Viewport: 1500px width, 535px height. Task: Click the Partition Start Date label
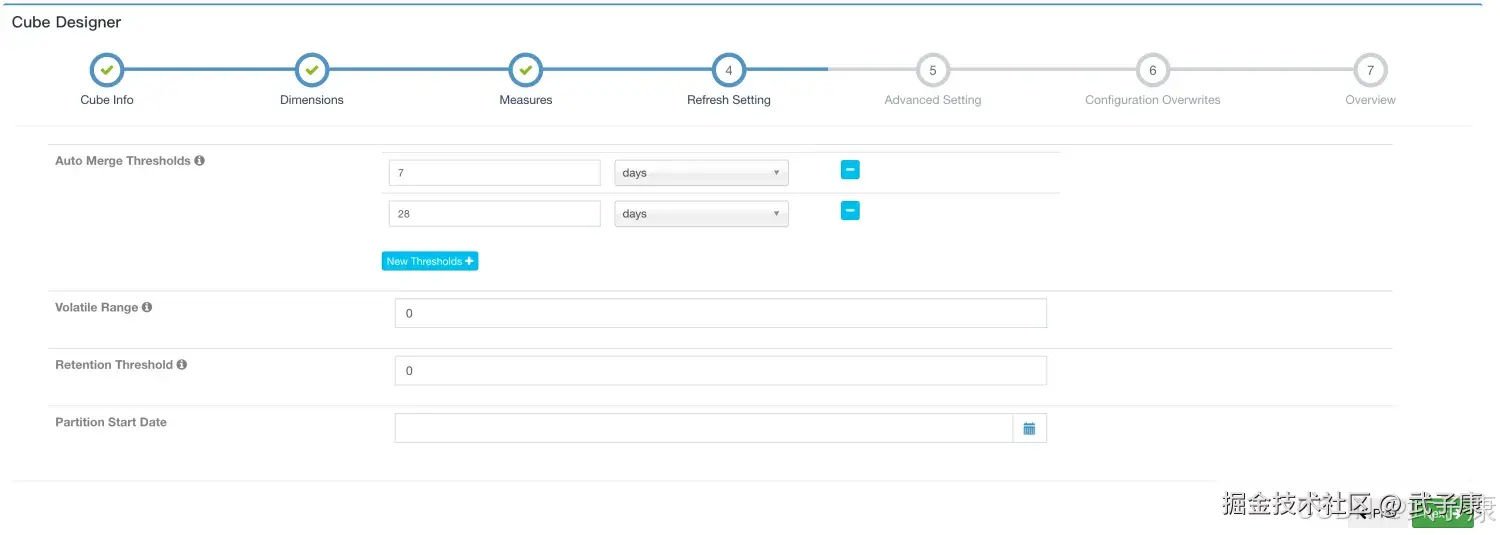point(111,422)
